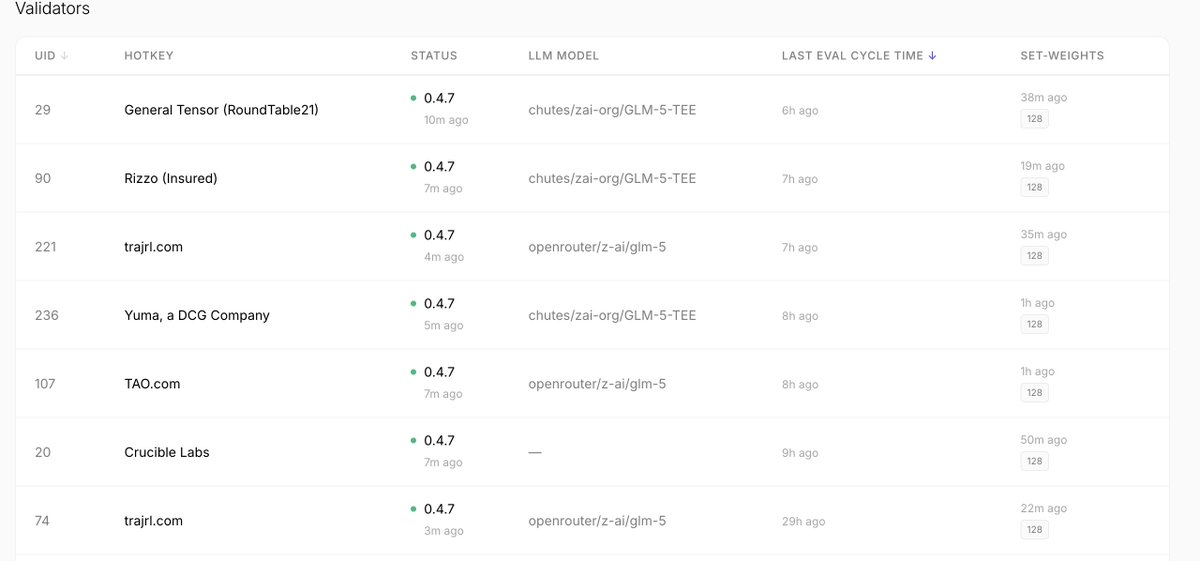The height and width of the screenshot is (561, 1200).
Task: Click the 128 badge in TAO.com row
Action: [x=1034, y=393]
